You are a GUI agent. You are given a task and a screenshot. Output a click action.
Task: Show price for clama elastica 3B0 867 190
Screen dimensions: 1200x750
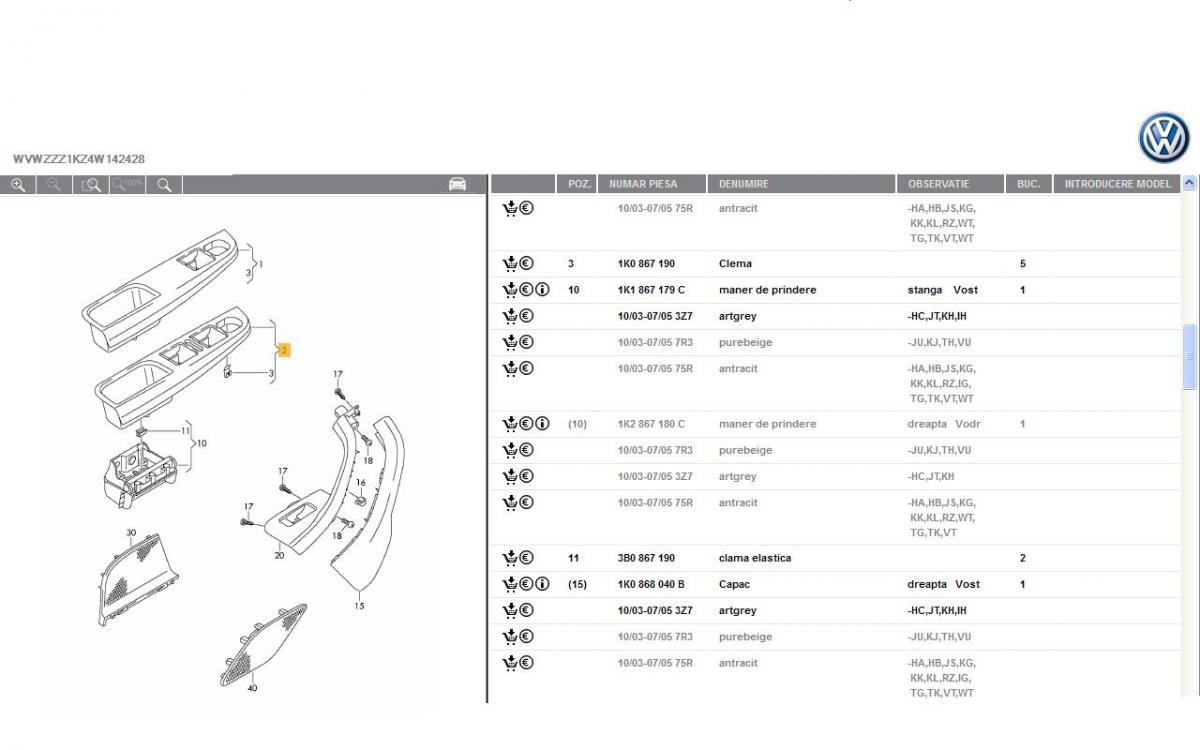(526, 558)
